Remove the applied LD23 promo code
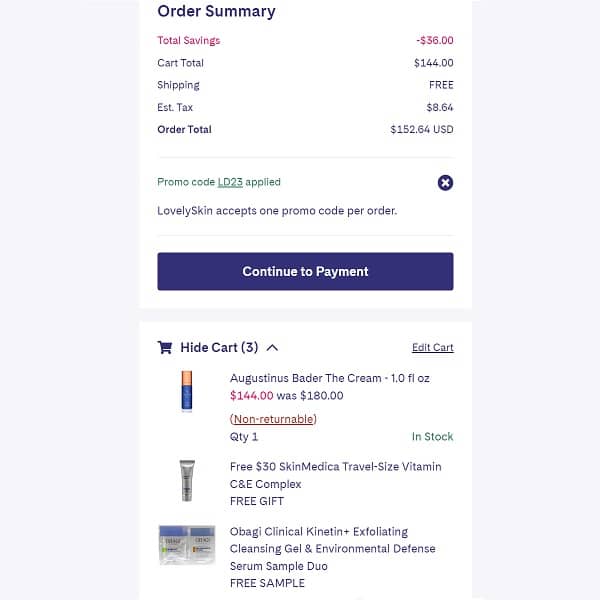600x600 pixels. (445, 183)
